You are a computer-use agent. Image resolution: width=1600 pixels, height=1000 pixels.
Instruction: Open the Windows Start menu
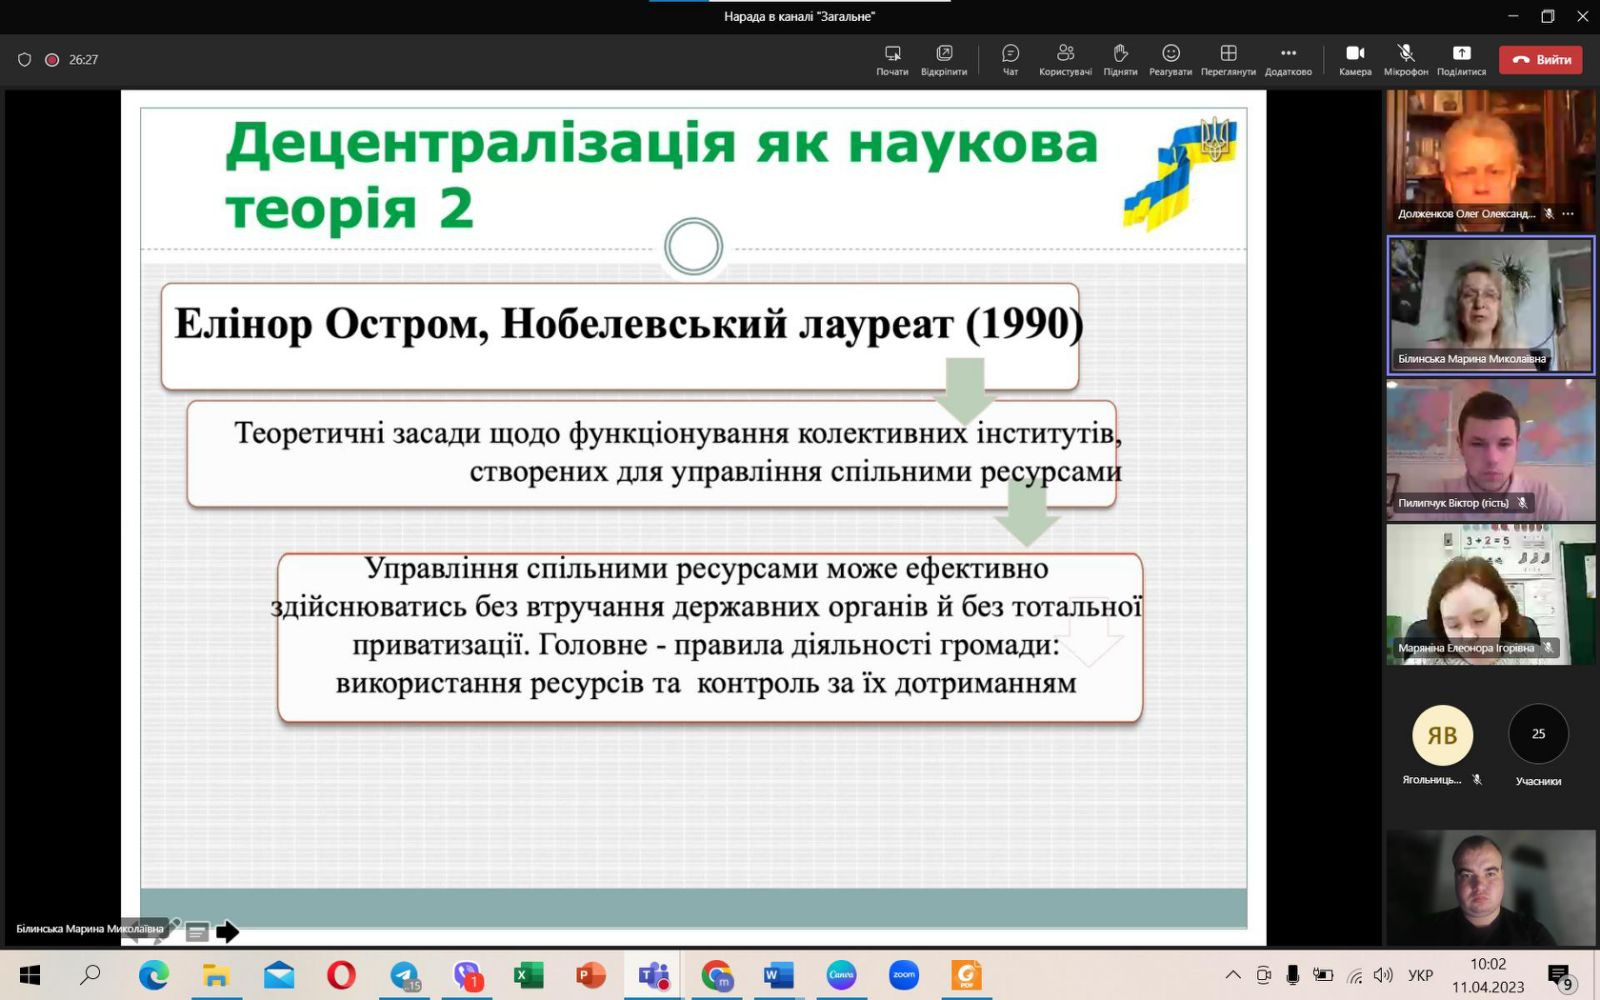[30, 975]
